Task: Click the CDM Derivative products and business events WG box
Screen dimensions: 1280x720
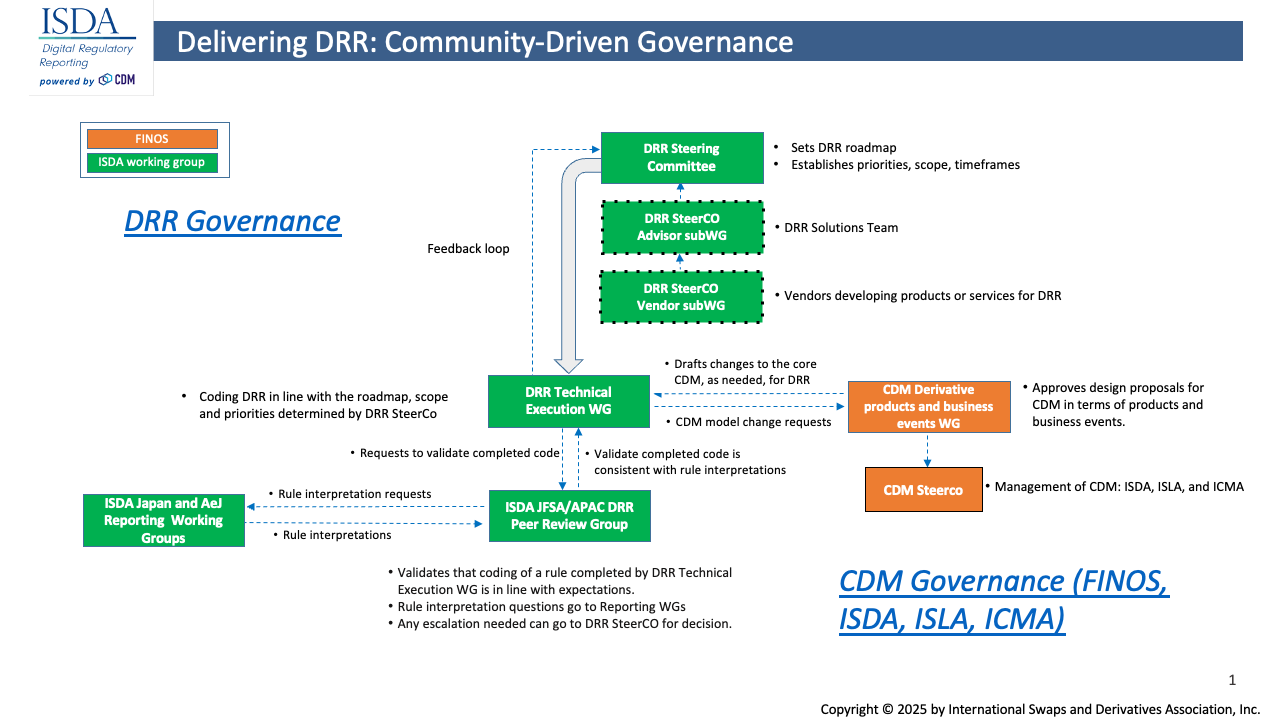Action: (x=928, y=406)
